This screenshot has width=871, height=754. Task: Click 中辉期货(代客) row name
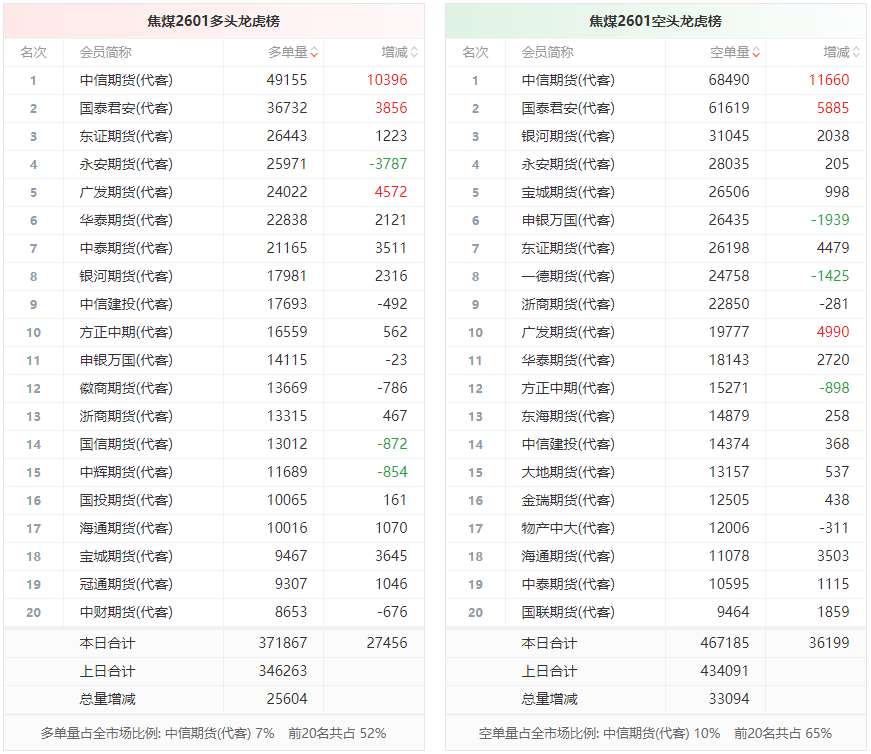[x=126, y=472]
